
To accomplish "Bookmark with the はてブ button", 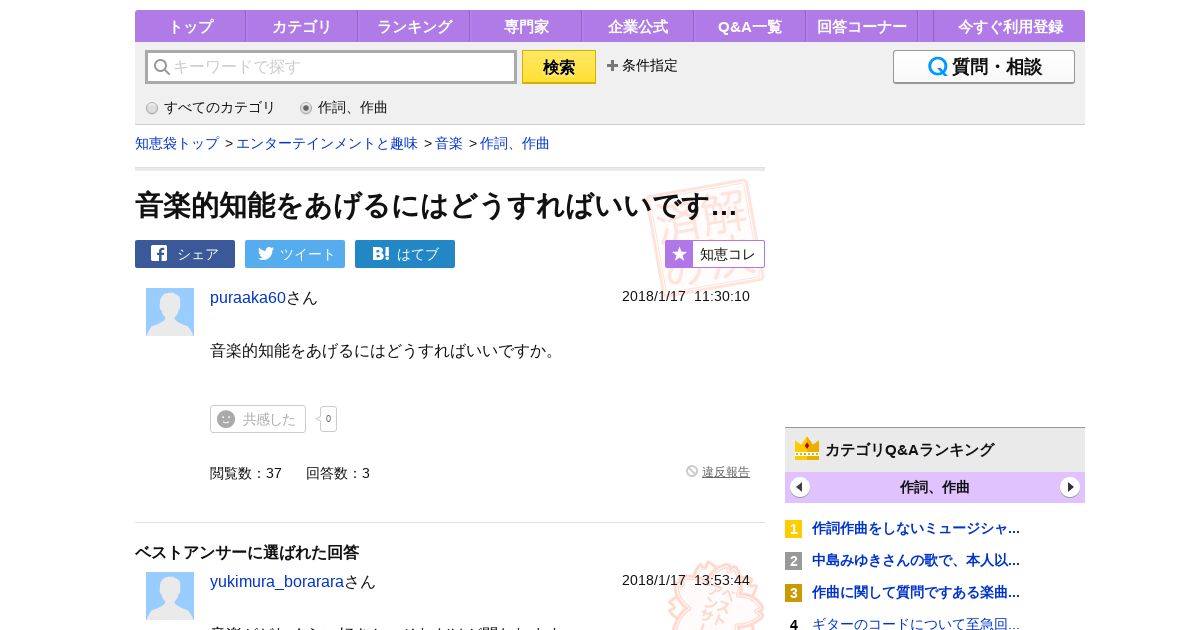I will 405,254.
